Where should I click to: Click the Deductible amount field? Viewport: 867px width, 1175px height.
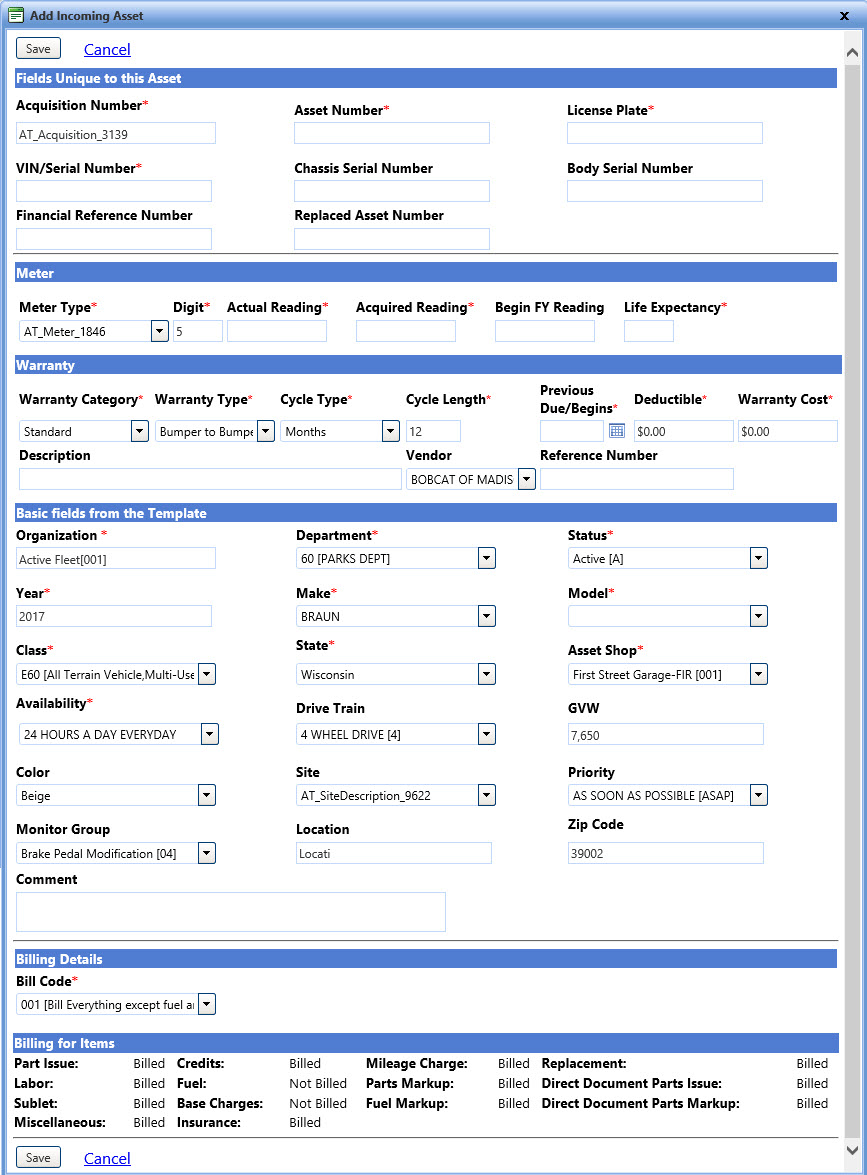(x=683, y=431)
